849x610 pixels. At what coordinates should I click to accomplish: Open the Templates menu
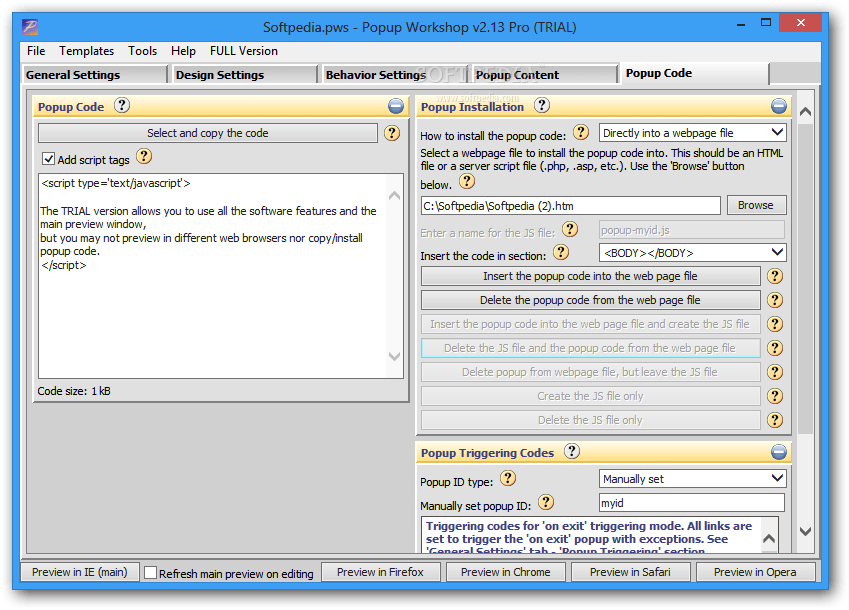click(x=87, y=50)
